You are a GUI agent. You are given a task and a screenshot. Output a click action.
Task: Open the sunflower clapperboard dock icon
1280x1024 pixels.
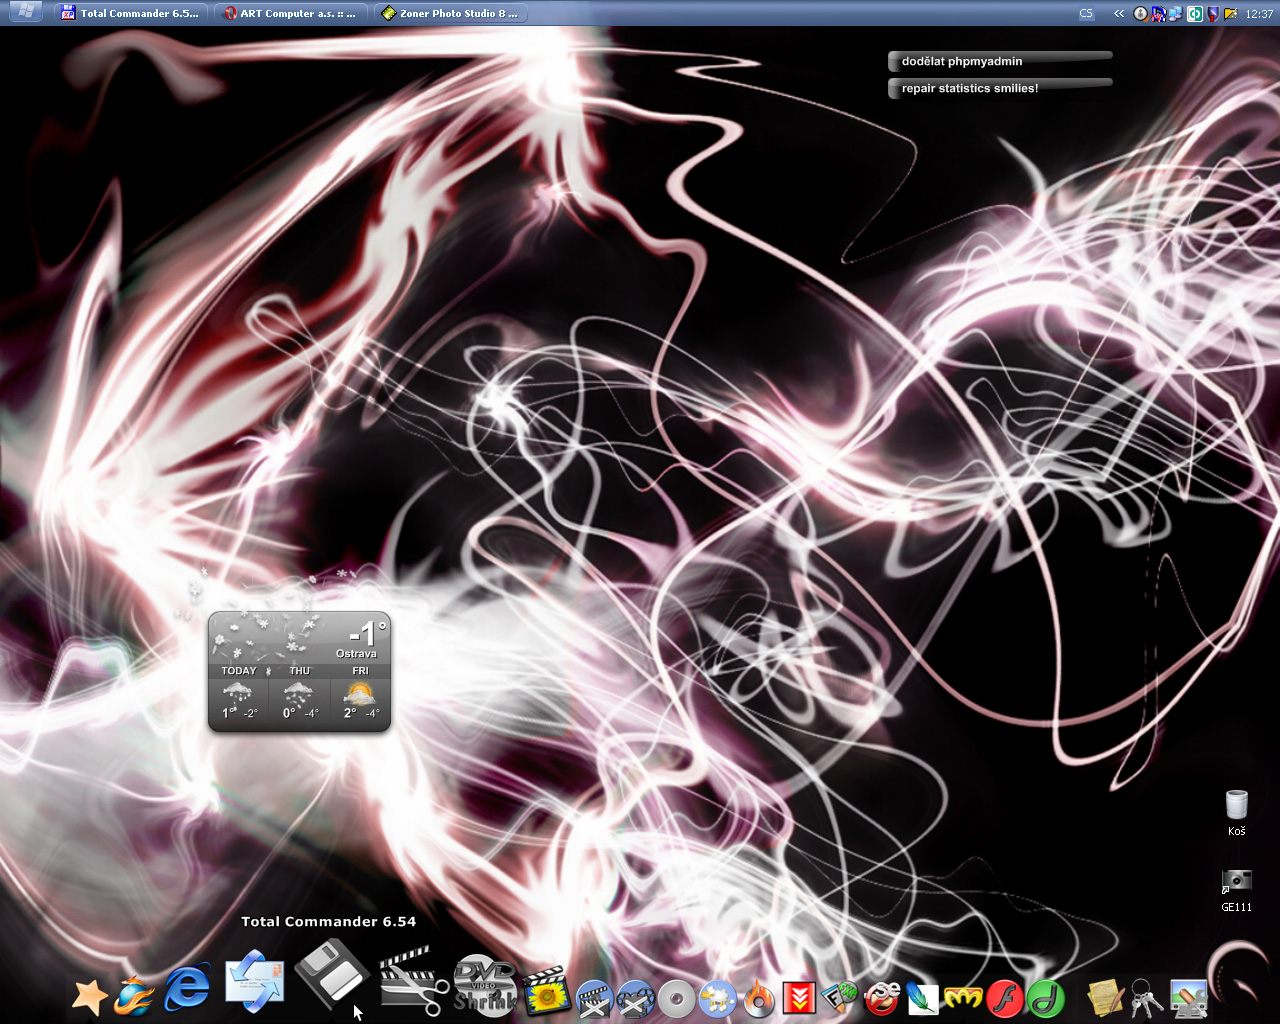pyautogui.click(x=546, y=991)
